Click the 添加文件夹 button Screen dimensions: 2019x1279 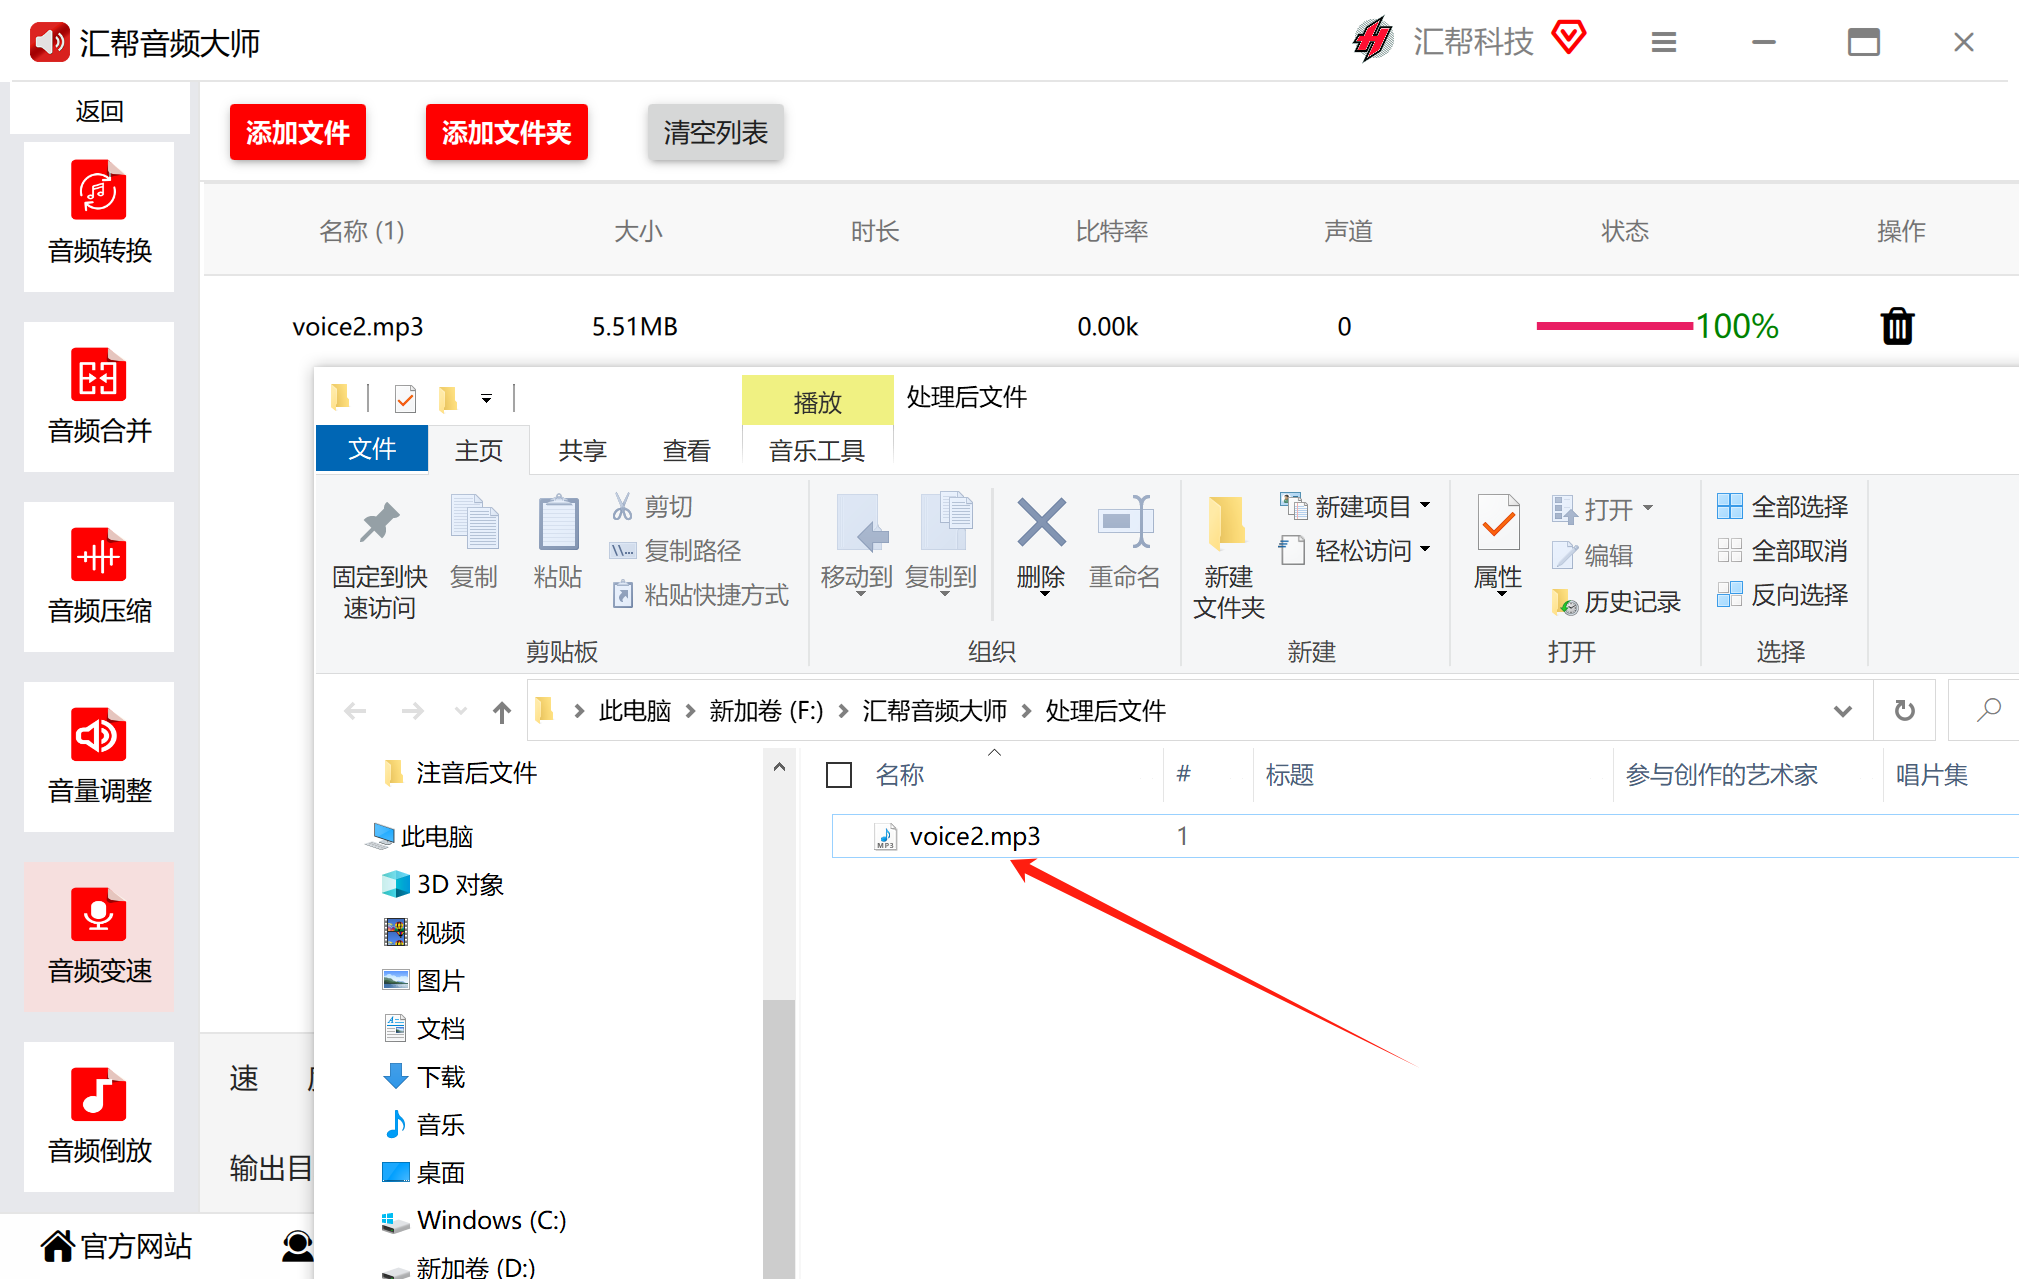[x=507, y=132]
